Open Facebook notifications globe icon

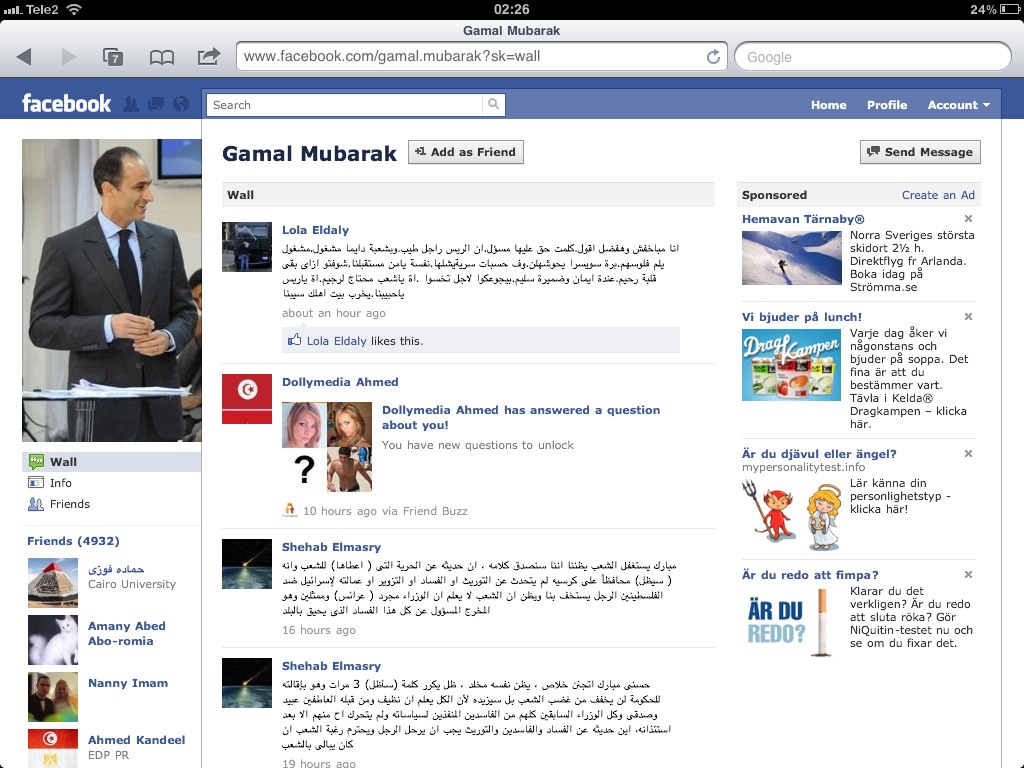click(x=181, y=104)
